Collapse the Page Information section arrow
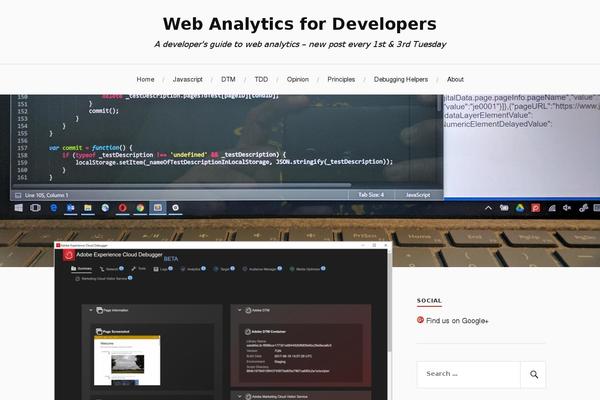 click(91, 310)
